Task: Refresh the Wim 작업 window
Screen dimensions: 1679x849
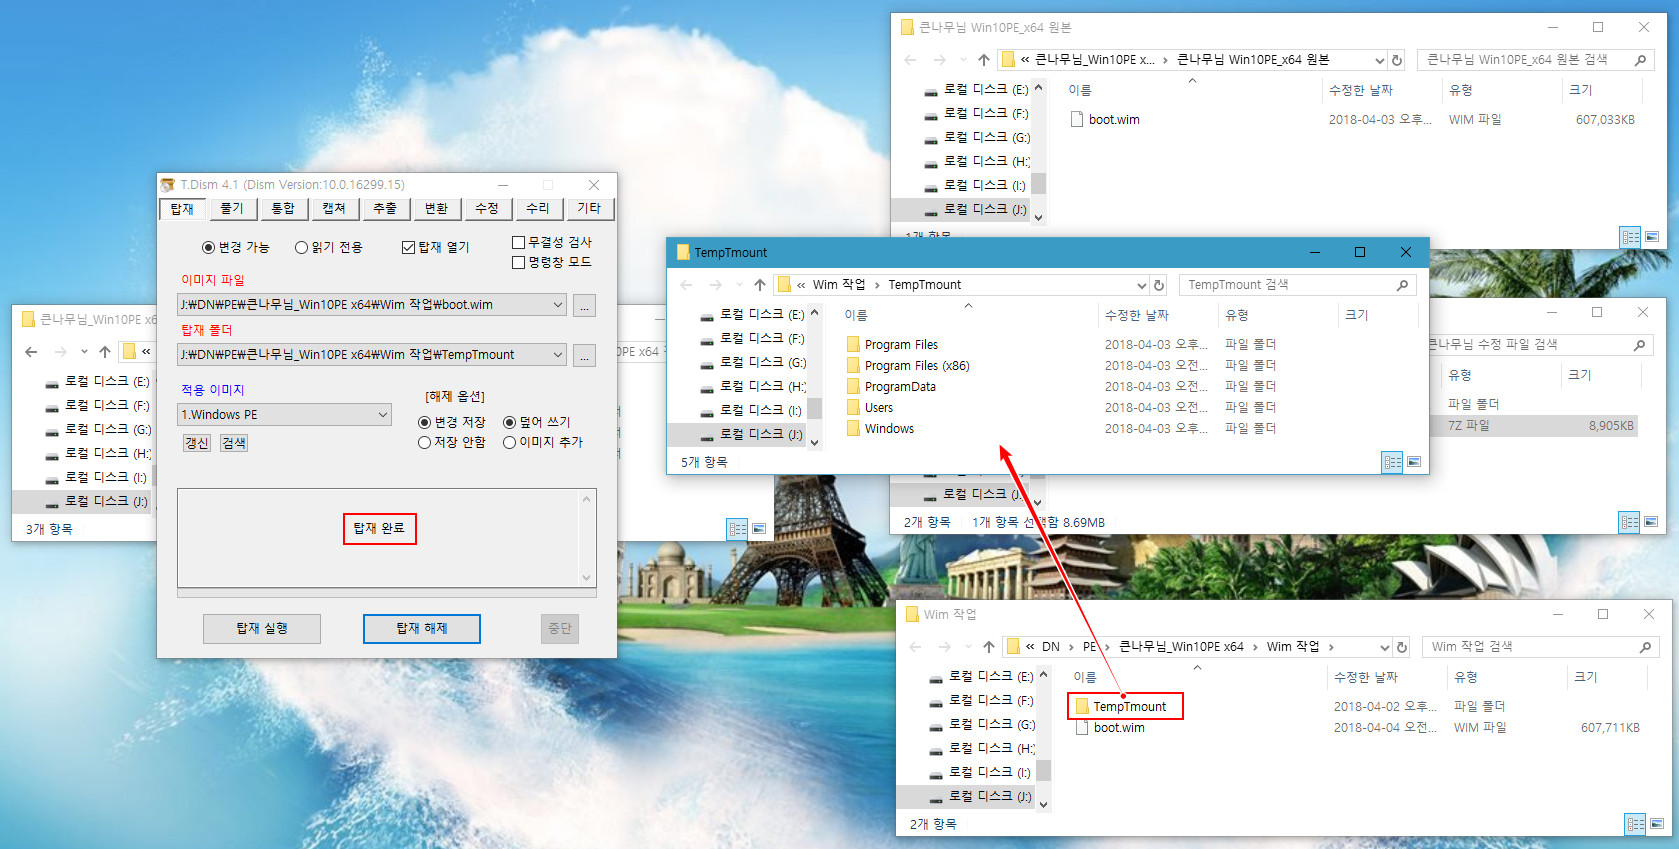Action: point(1402,647)
